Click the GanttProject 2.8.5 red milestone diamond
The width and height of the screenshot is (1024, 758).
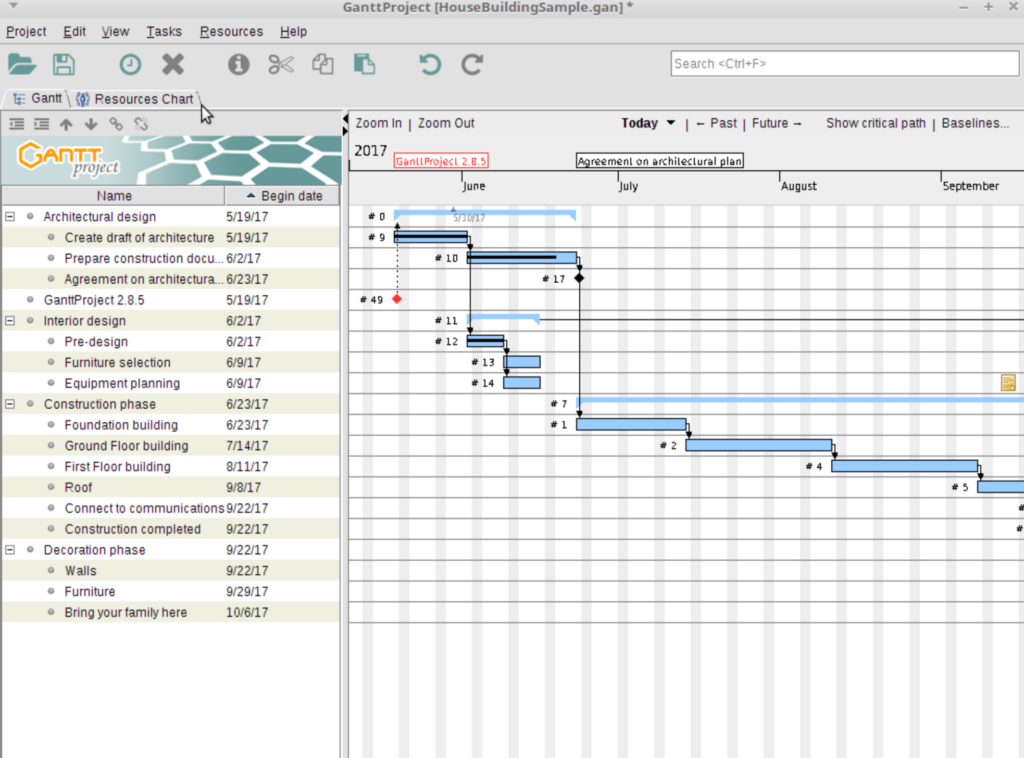pos(396,299)
